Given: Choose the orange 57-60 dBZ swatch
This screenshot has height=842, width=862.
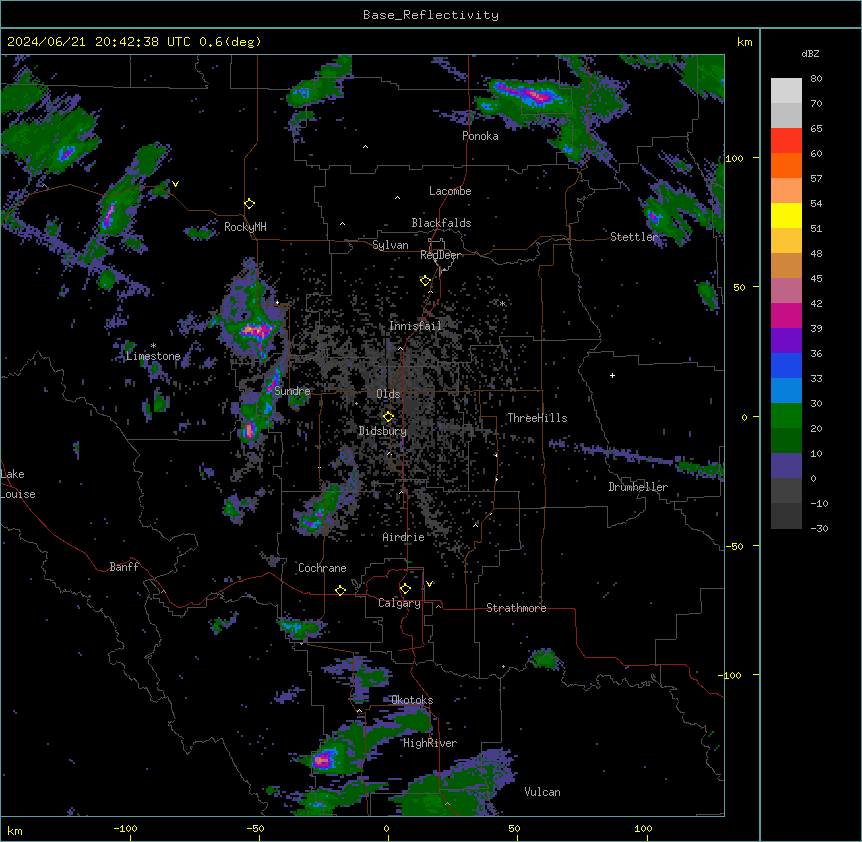Looking at the screenshot, I should (786, 165).
